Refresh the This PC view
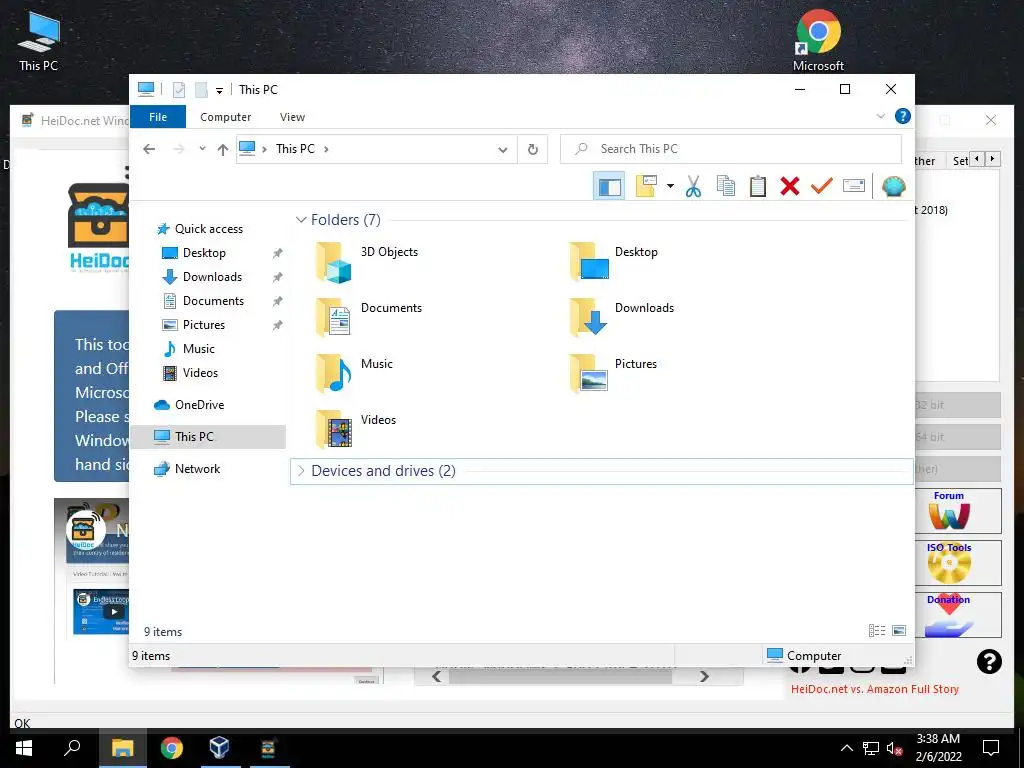 click(533, 150)
